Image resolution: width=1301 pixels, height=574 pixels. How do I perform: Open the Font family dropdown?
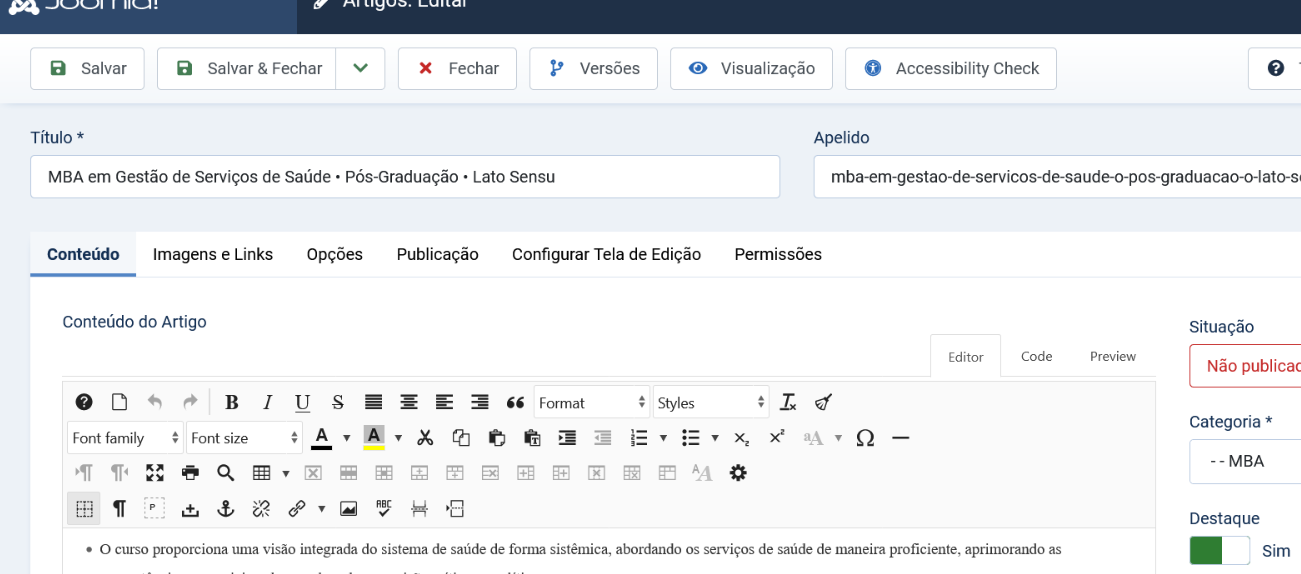125,438
